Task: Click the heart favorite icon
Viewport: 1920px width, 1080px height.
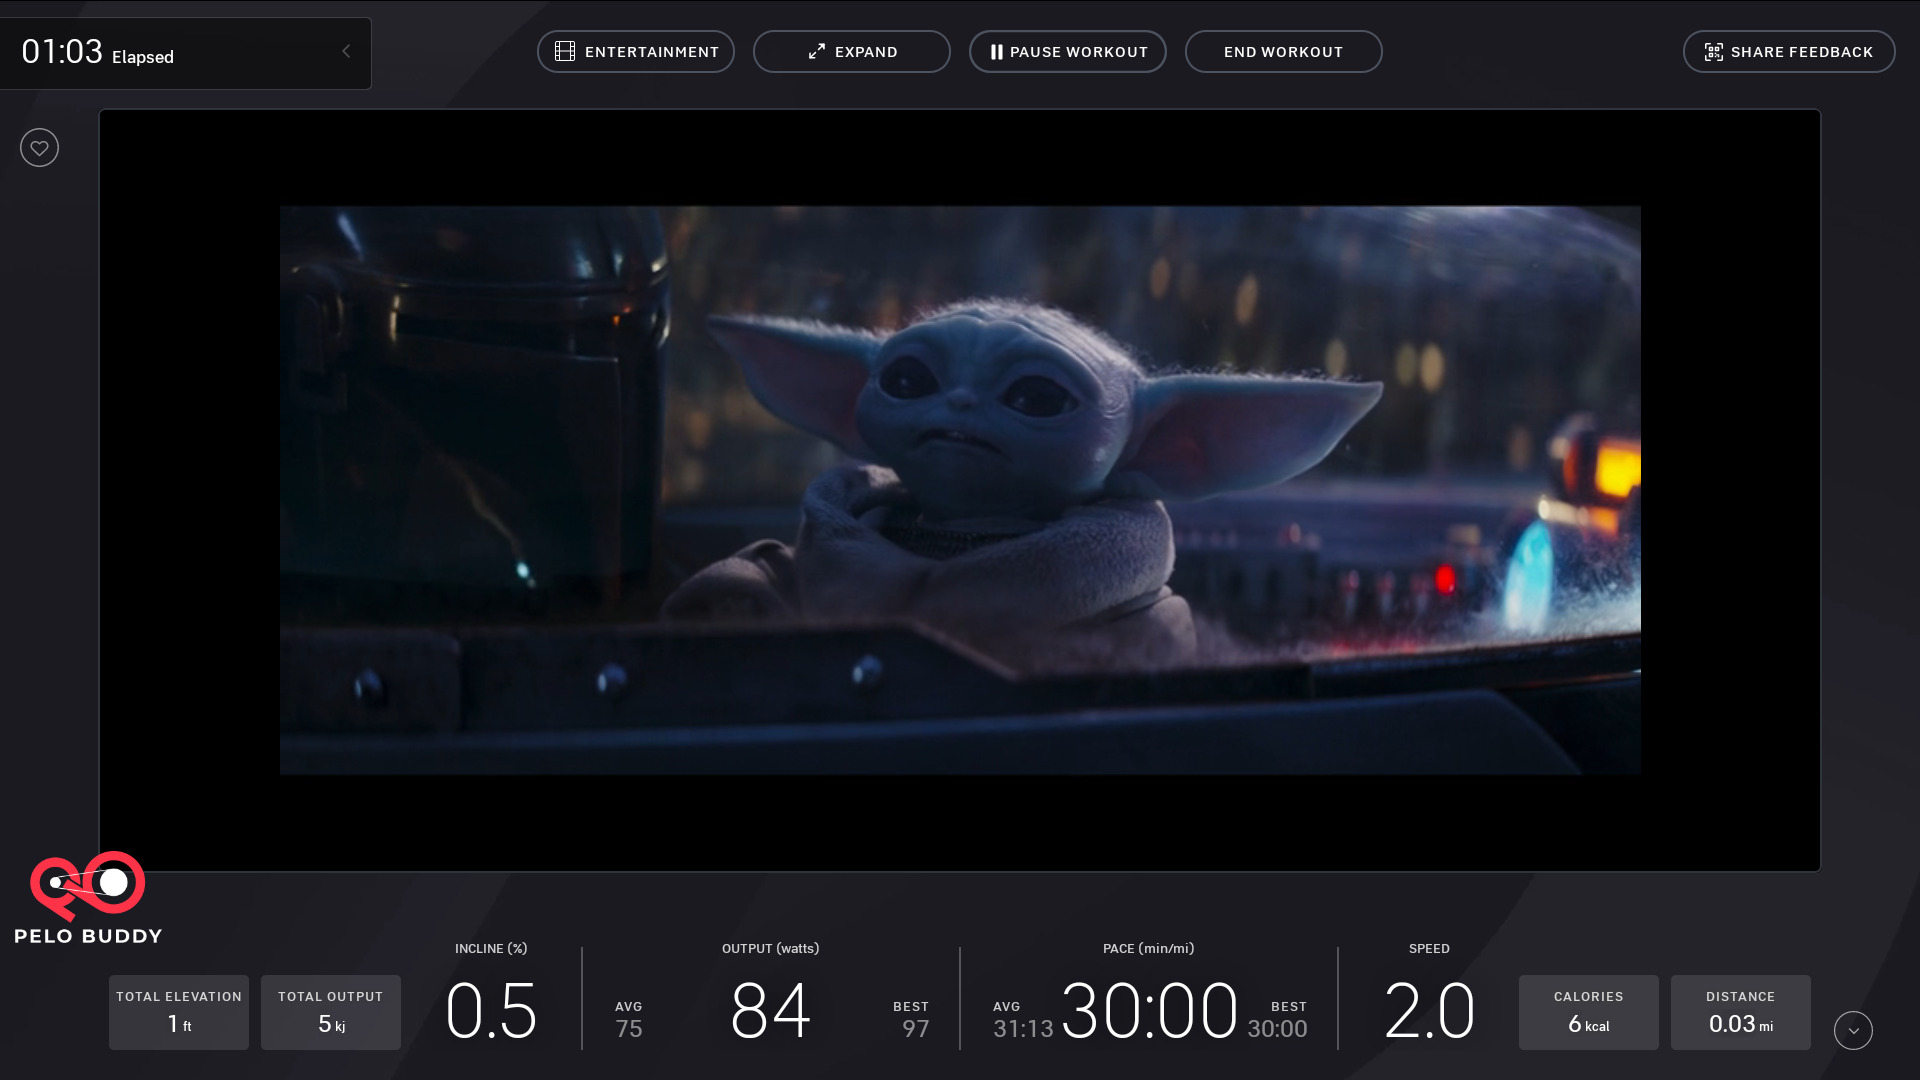Action: (39, 148)
